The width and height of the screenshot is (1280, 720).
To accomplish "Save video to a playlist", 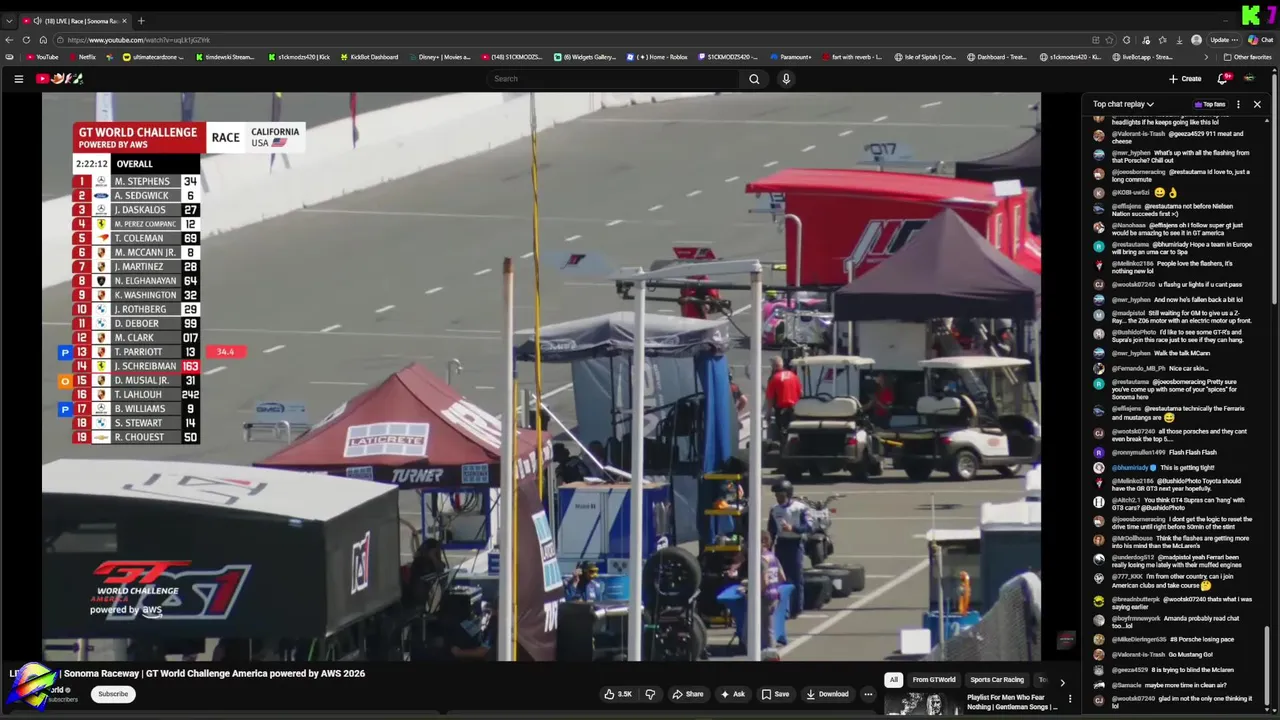I will pos(775,694).
